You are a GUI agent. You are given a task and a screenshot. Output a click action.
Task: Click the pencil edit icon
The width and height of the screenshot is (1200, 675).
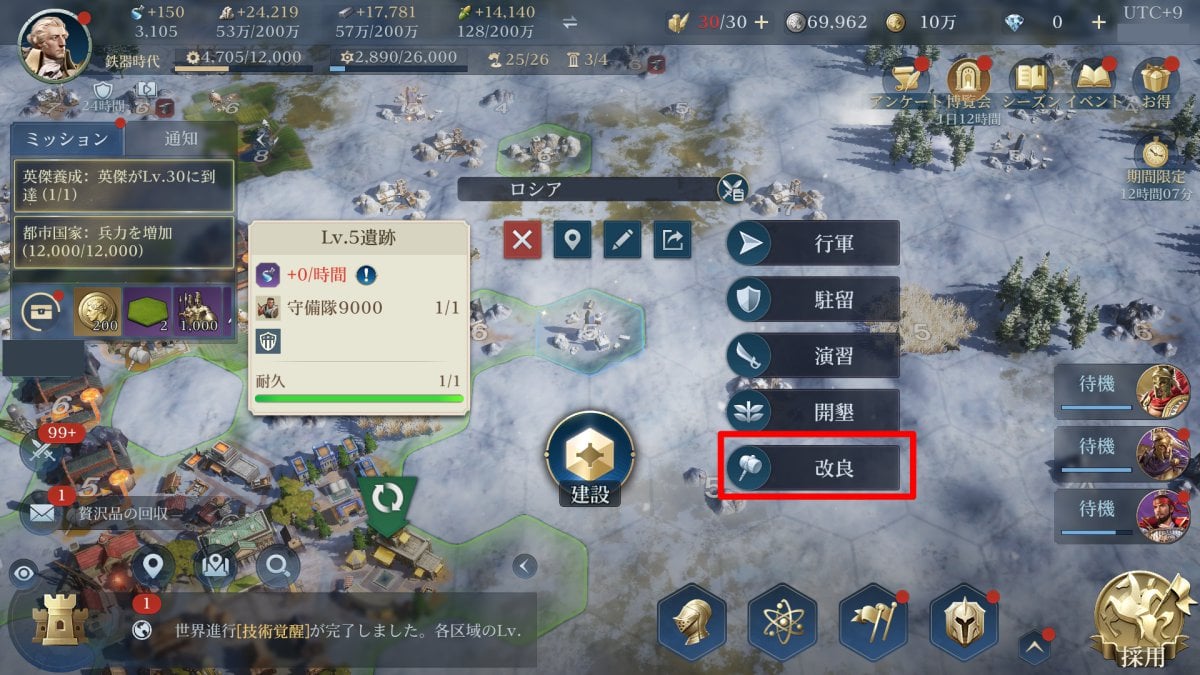(622, 240)
